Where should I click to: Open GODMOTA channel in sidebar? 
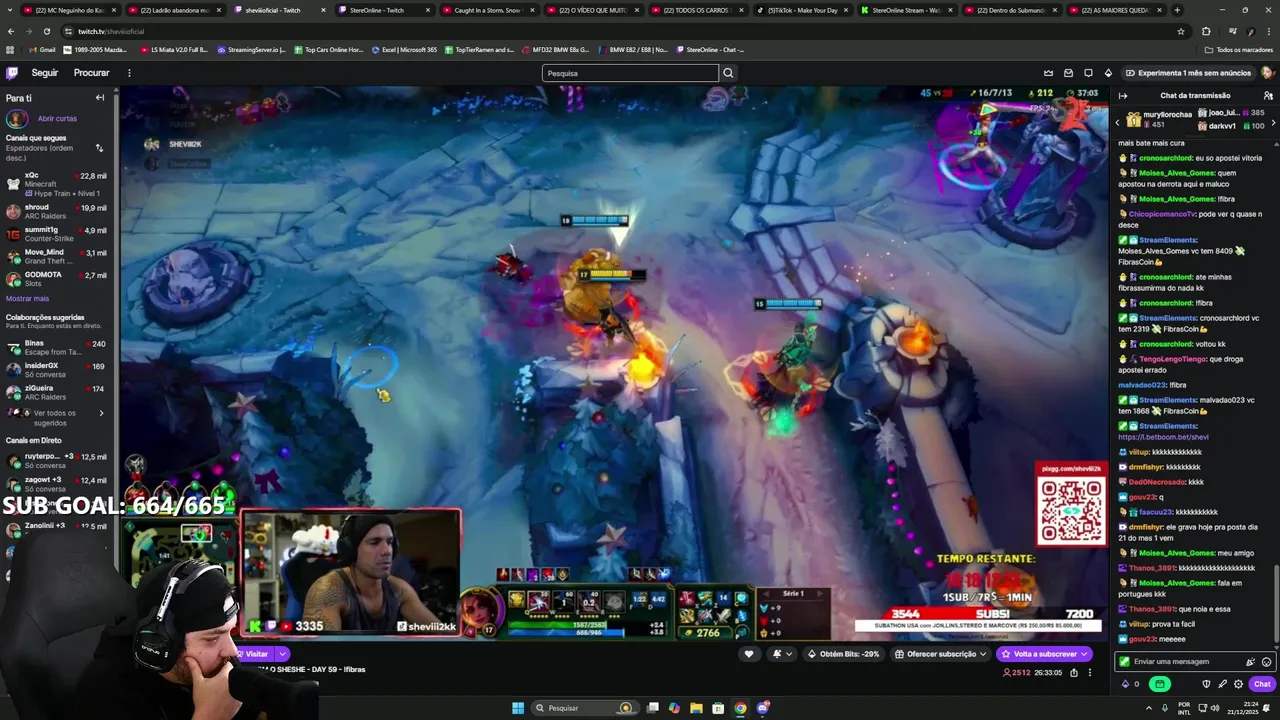click(56, 278)
